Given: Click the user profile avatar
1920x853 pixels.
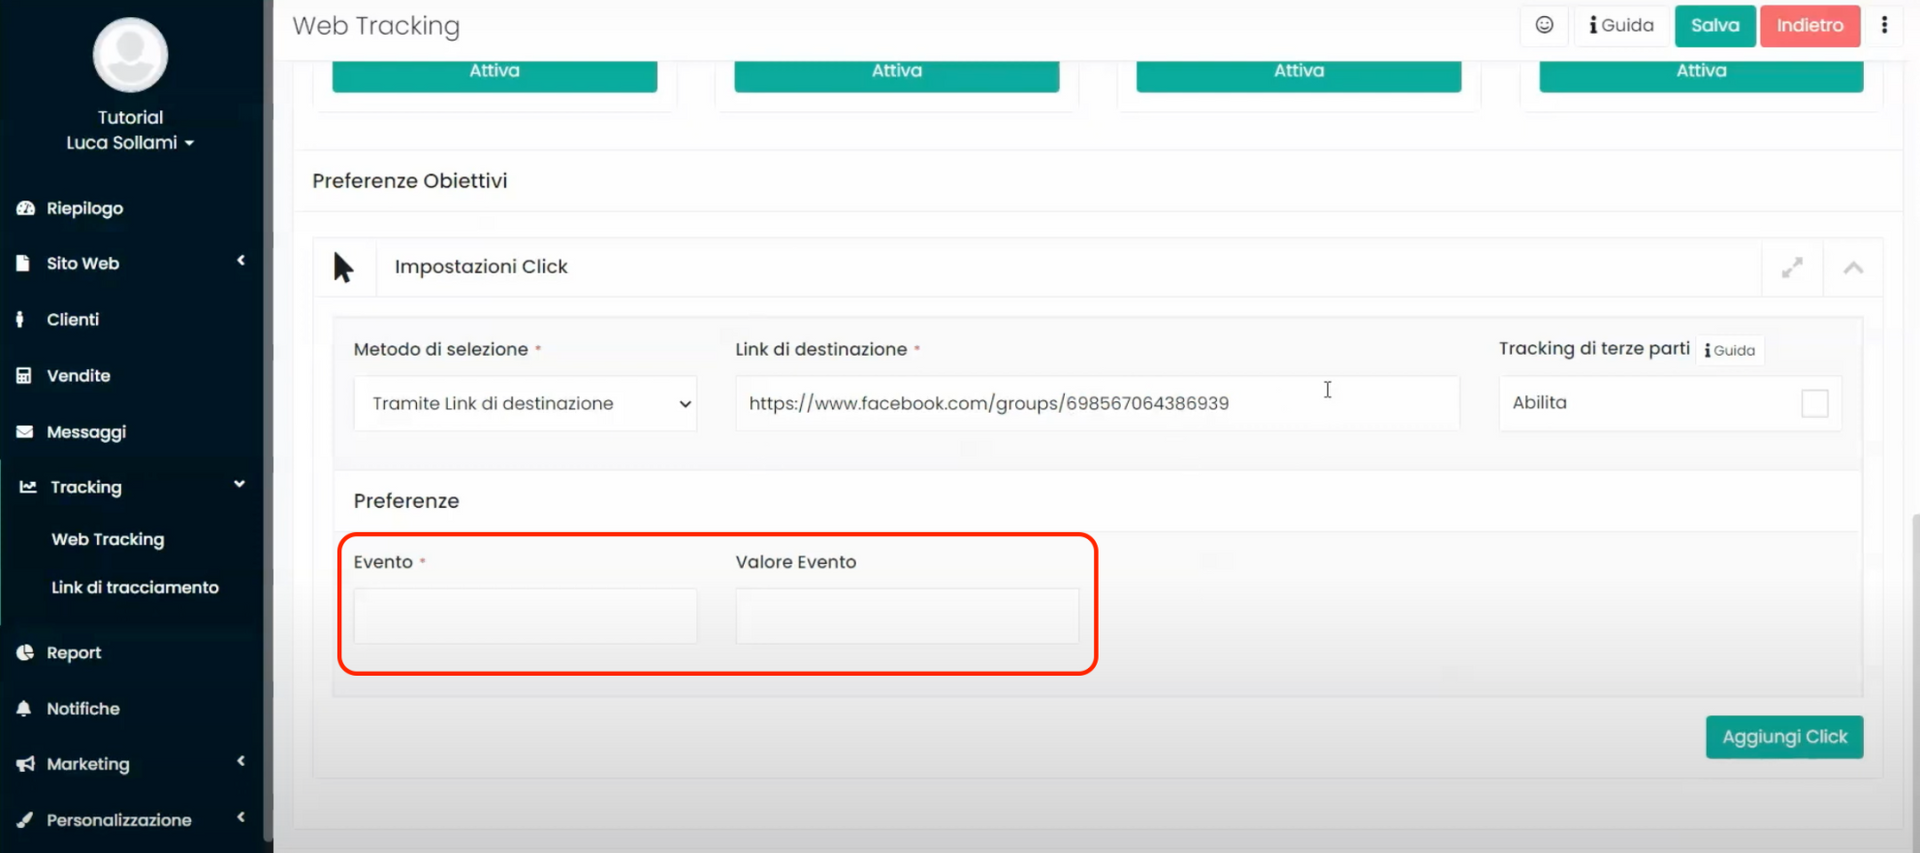Looking at the screenshot, I should pyautogui.click(x=130, y=55).
